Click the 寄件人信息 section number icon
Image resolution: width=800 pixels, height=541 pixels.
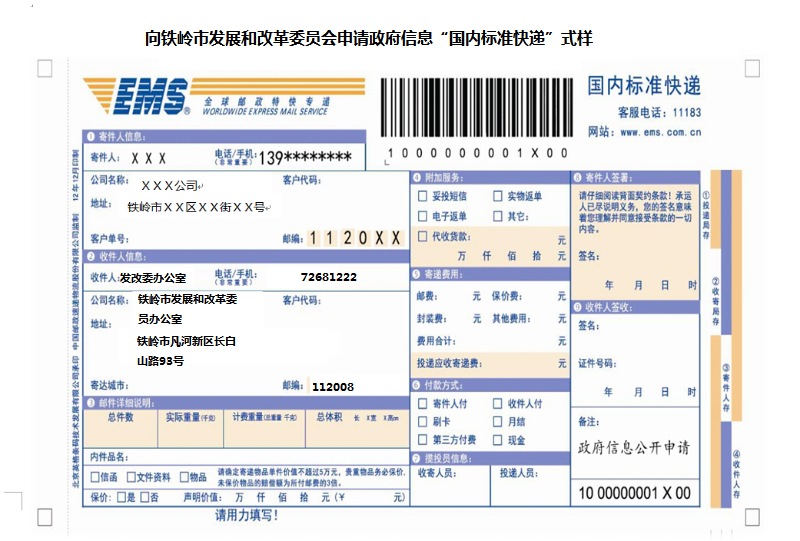90,137
